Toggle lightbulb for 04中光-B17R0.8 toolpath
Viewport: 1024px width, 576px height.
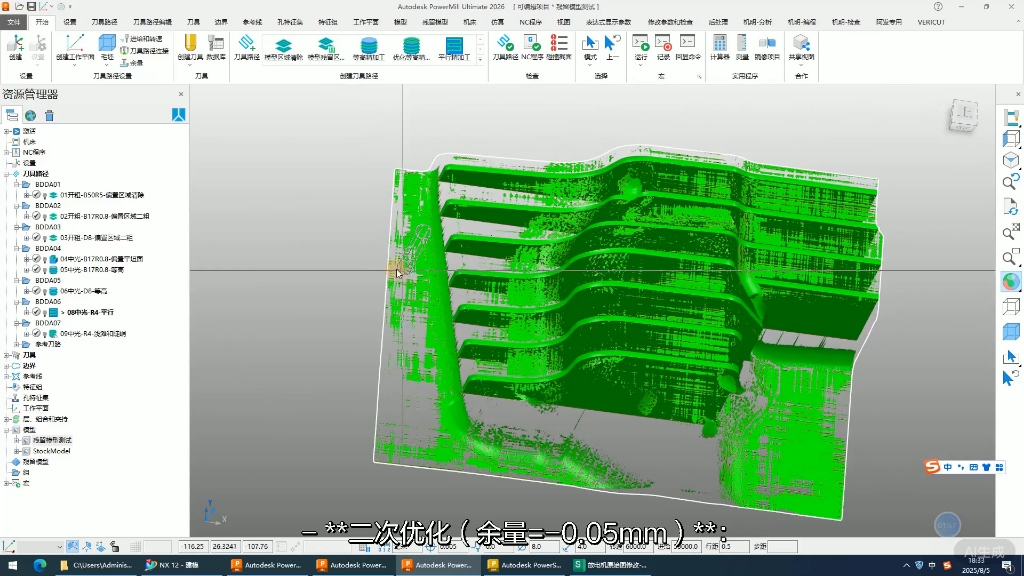coord(45,259)
